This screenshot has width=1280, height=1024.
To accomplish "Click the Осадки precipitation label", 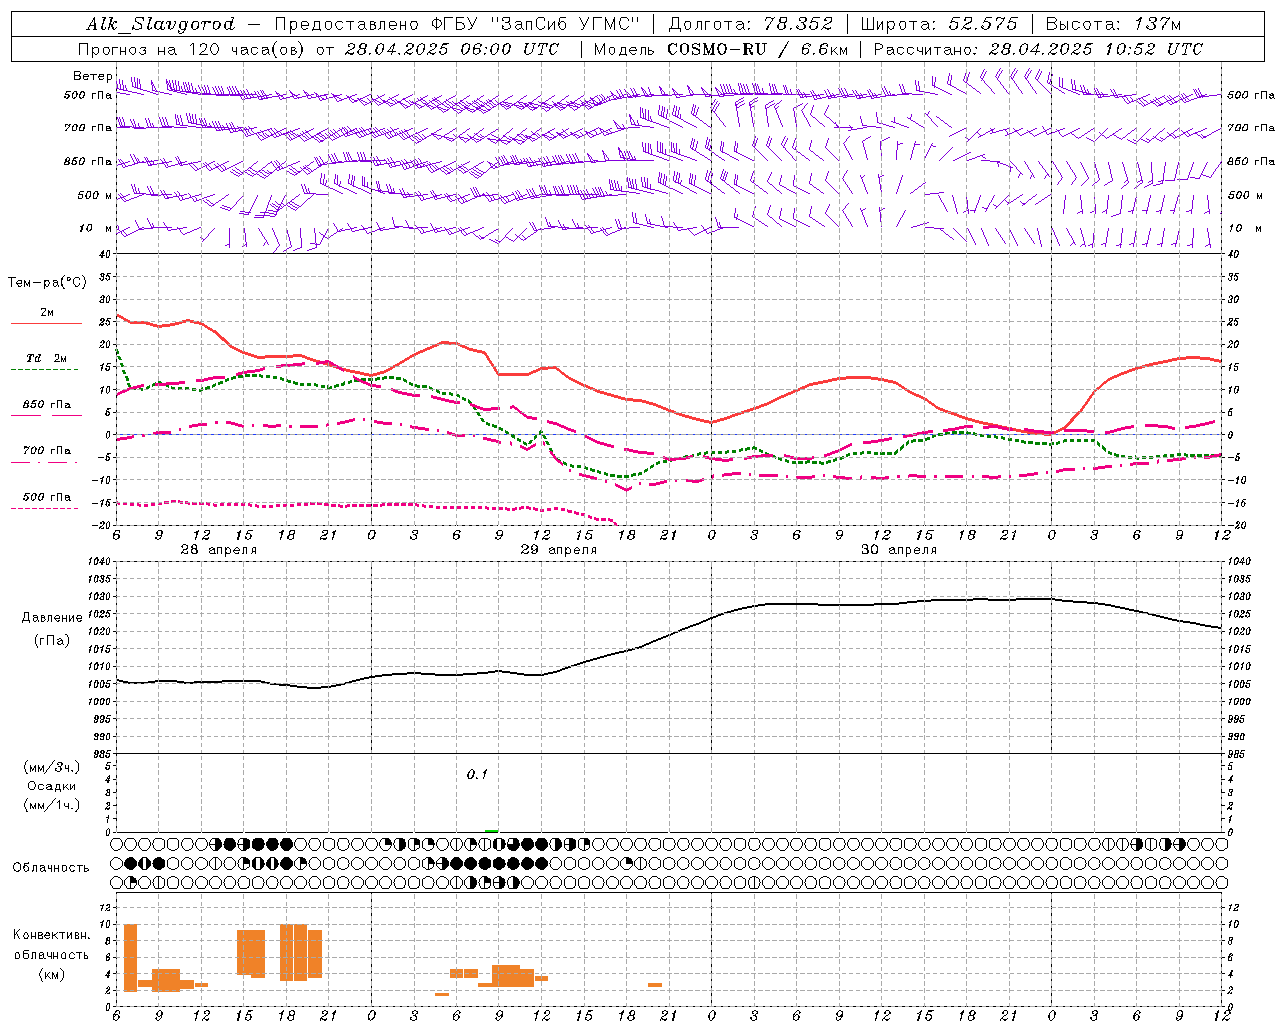I will pos(52,786).
